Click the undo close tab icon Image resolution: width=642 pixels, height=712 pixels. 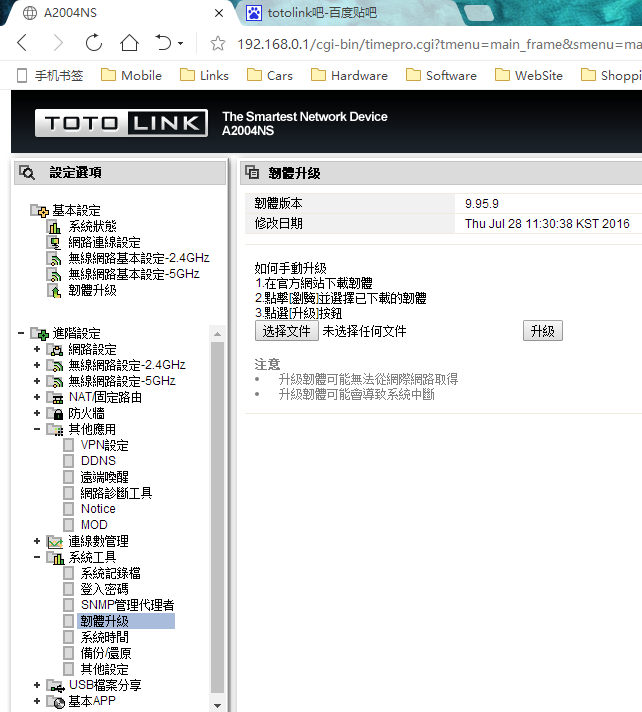coord(163,43)
